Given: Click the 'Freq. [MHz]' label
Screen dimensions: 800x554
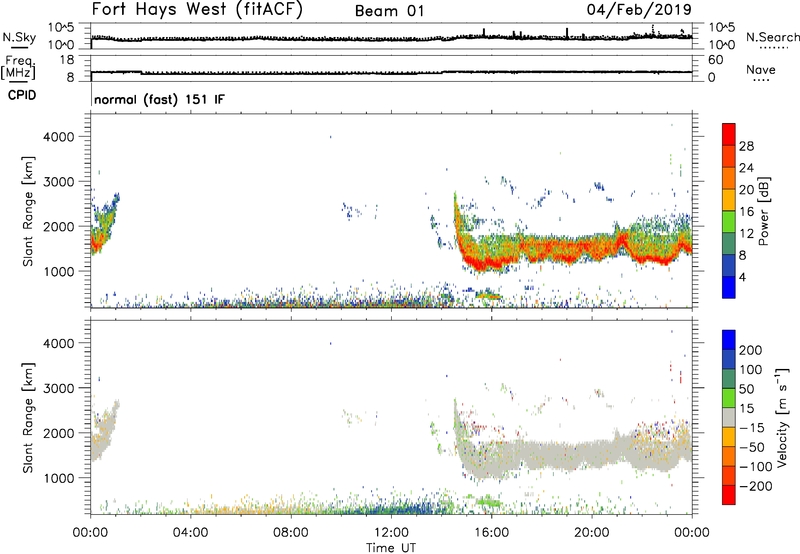Looking at the screenshot, I should (x=18, y=68).
